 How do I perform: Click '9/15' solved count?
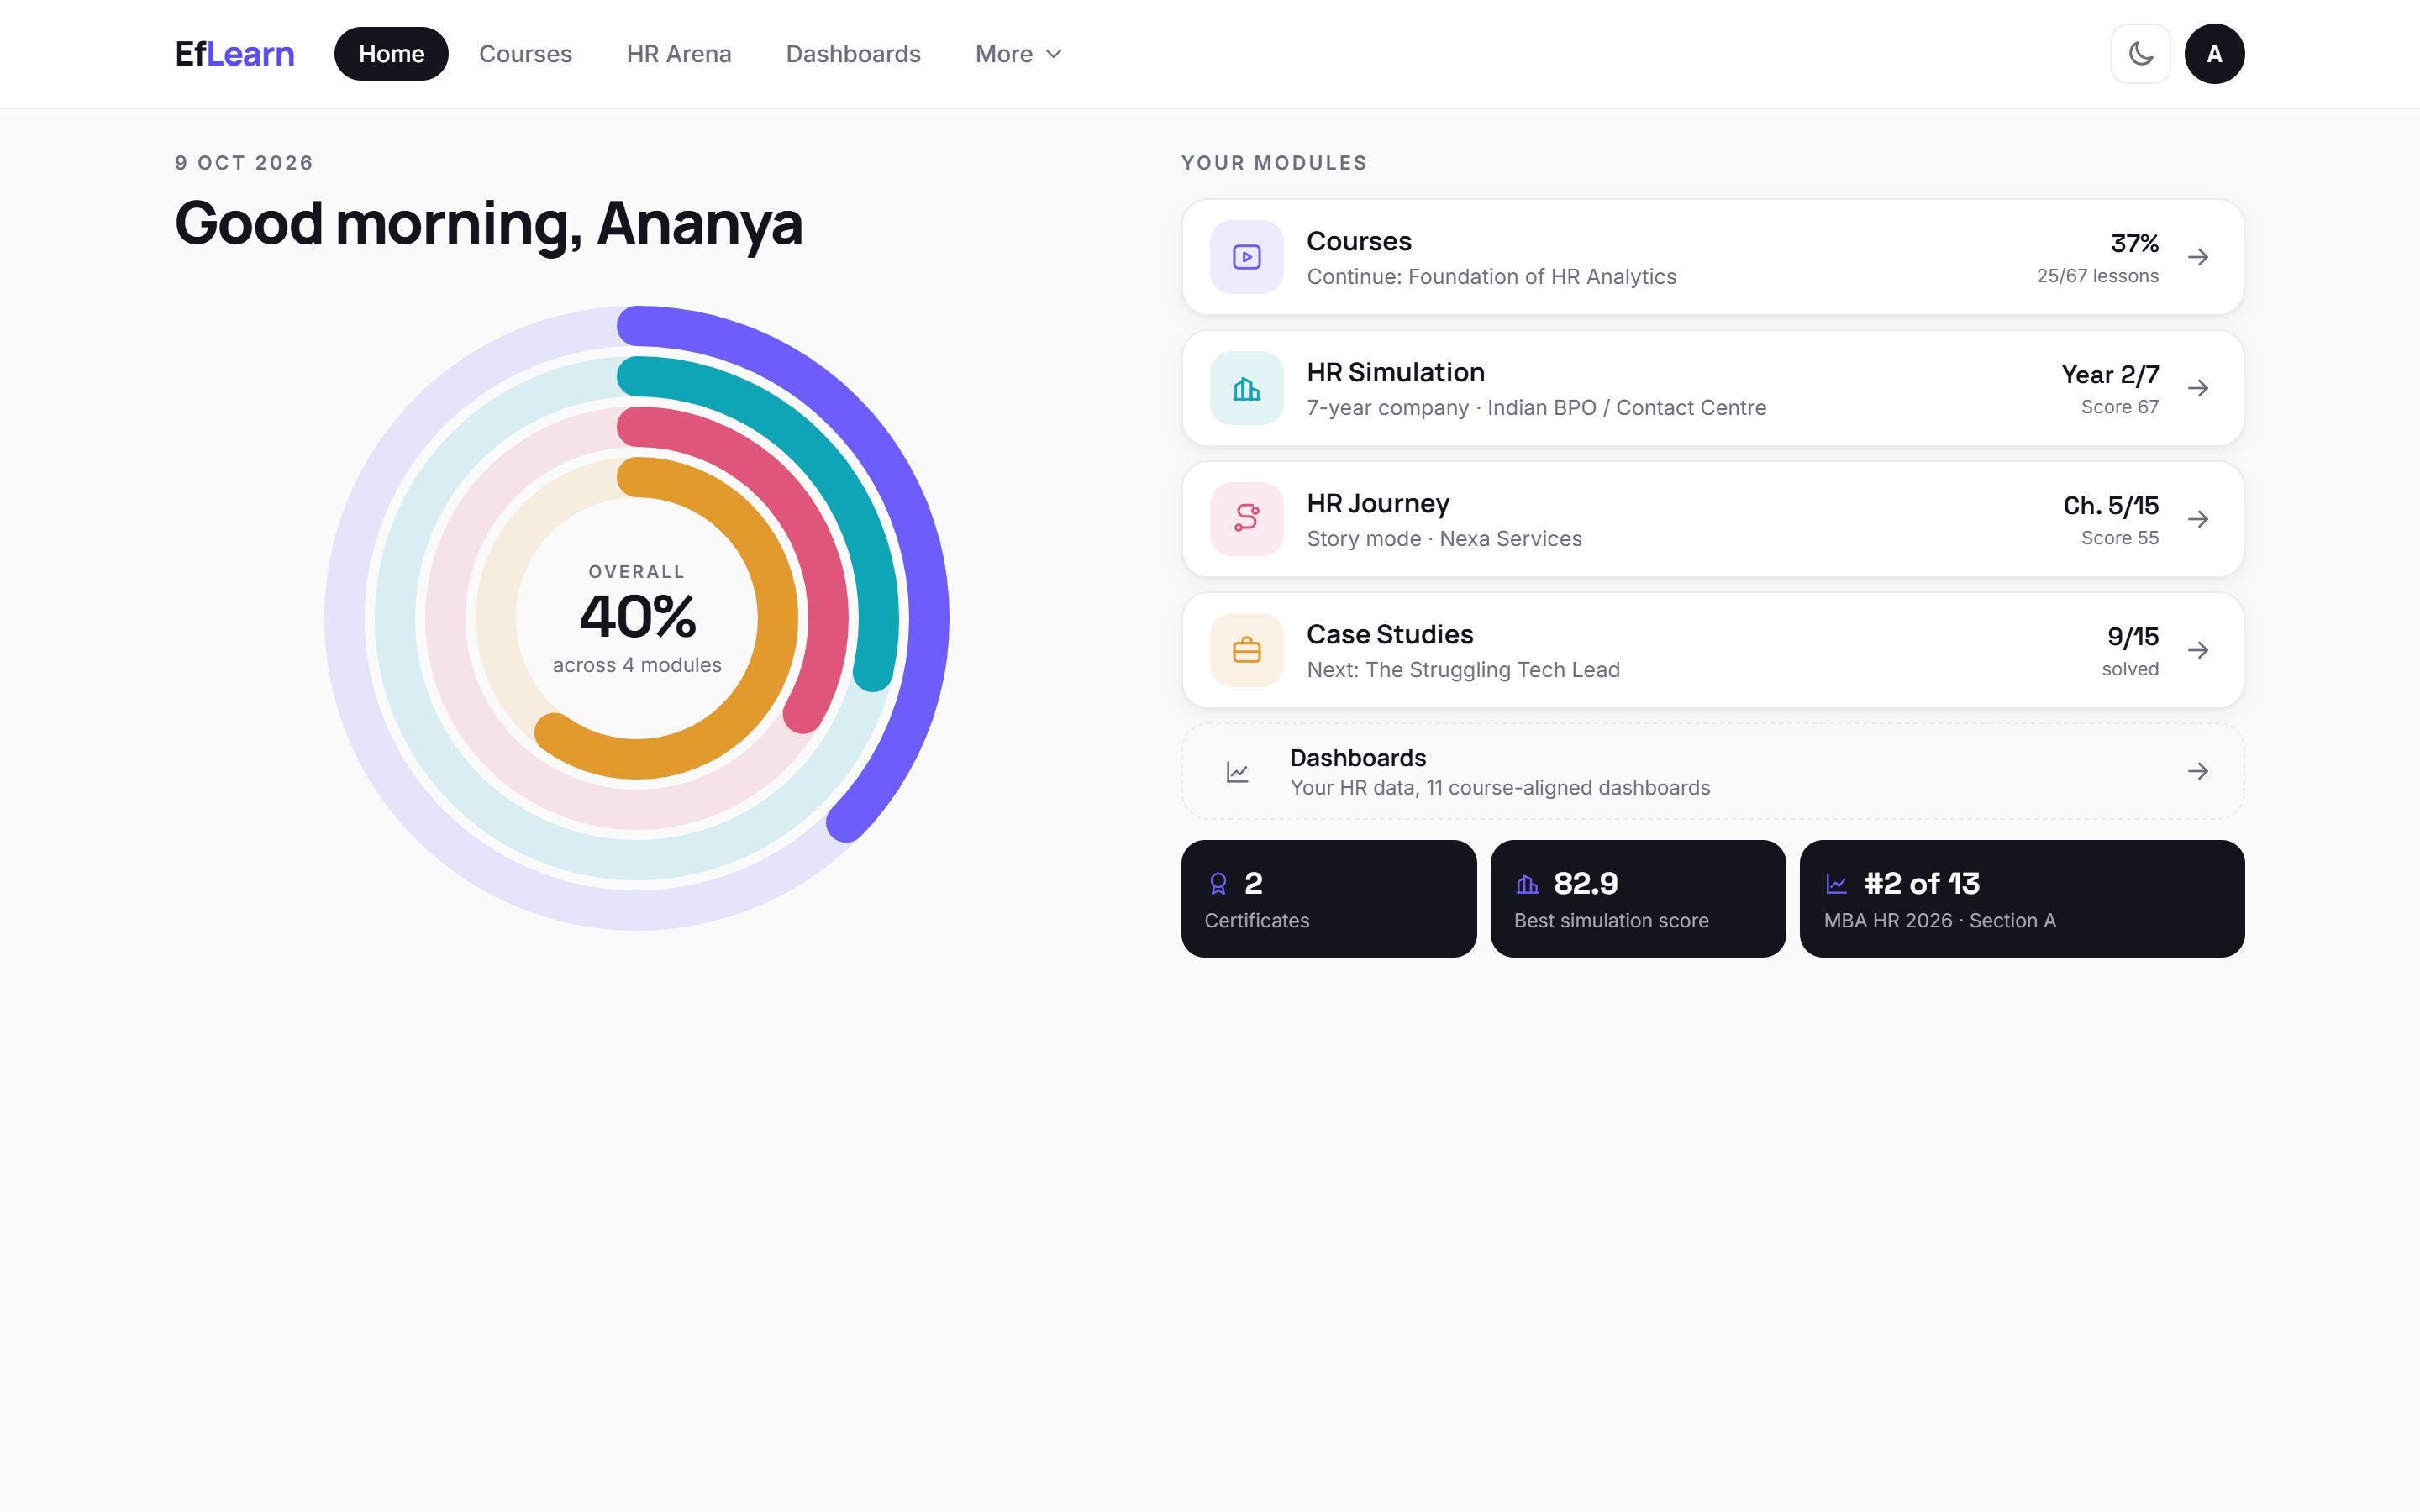point(2132,637)
